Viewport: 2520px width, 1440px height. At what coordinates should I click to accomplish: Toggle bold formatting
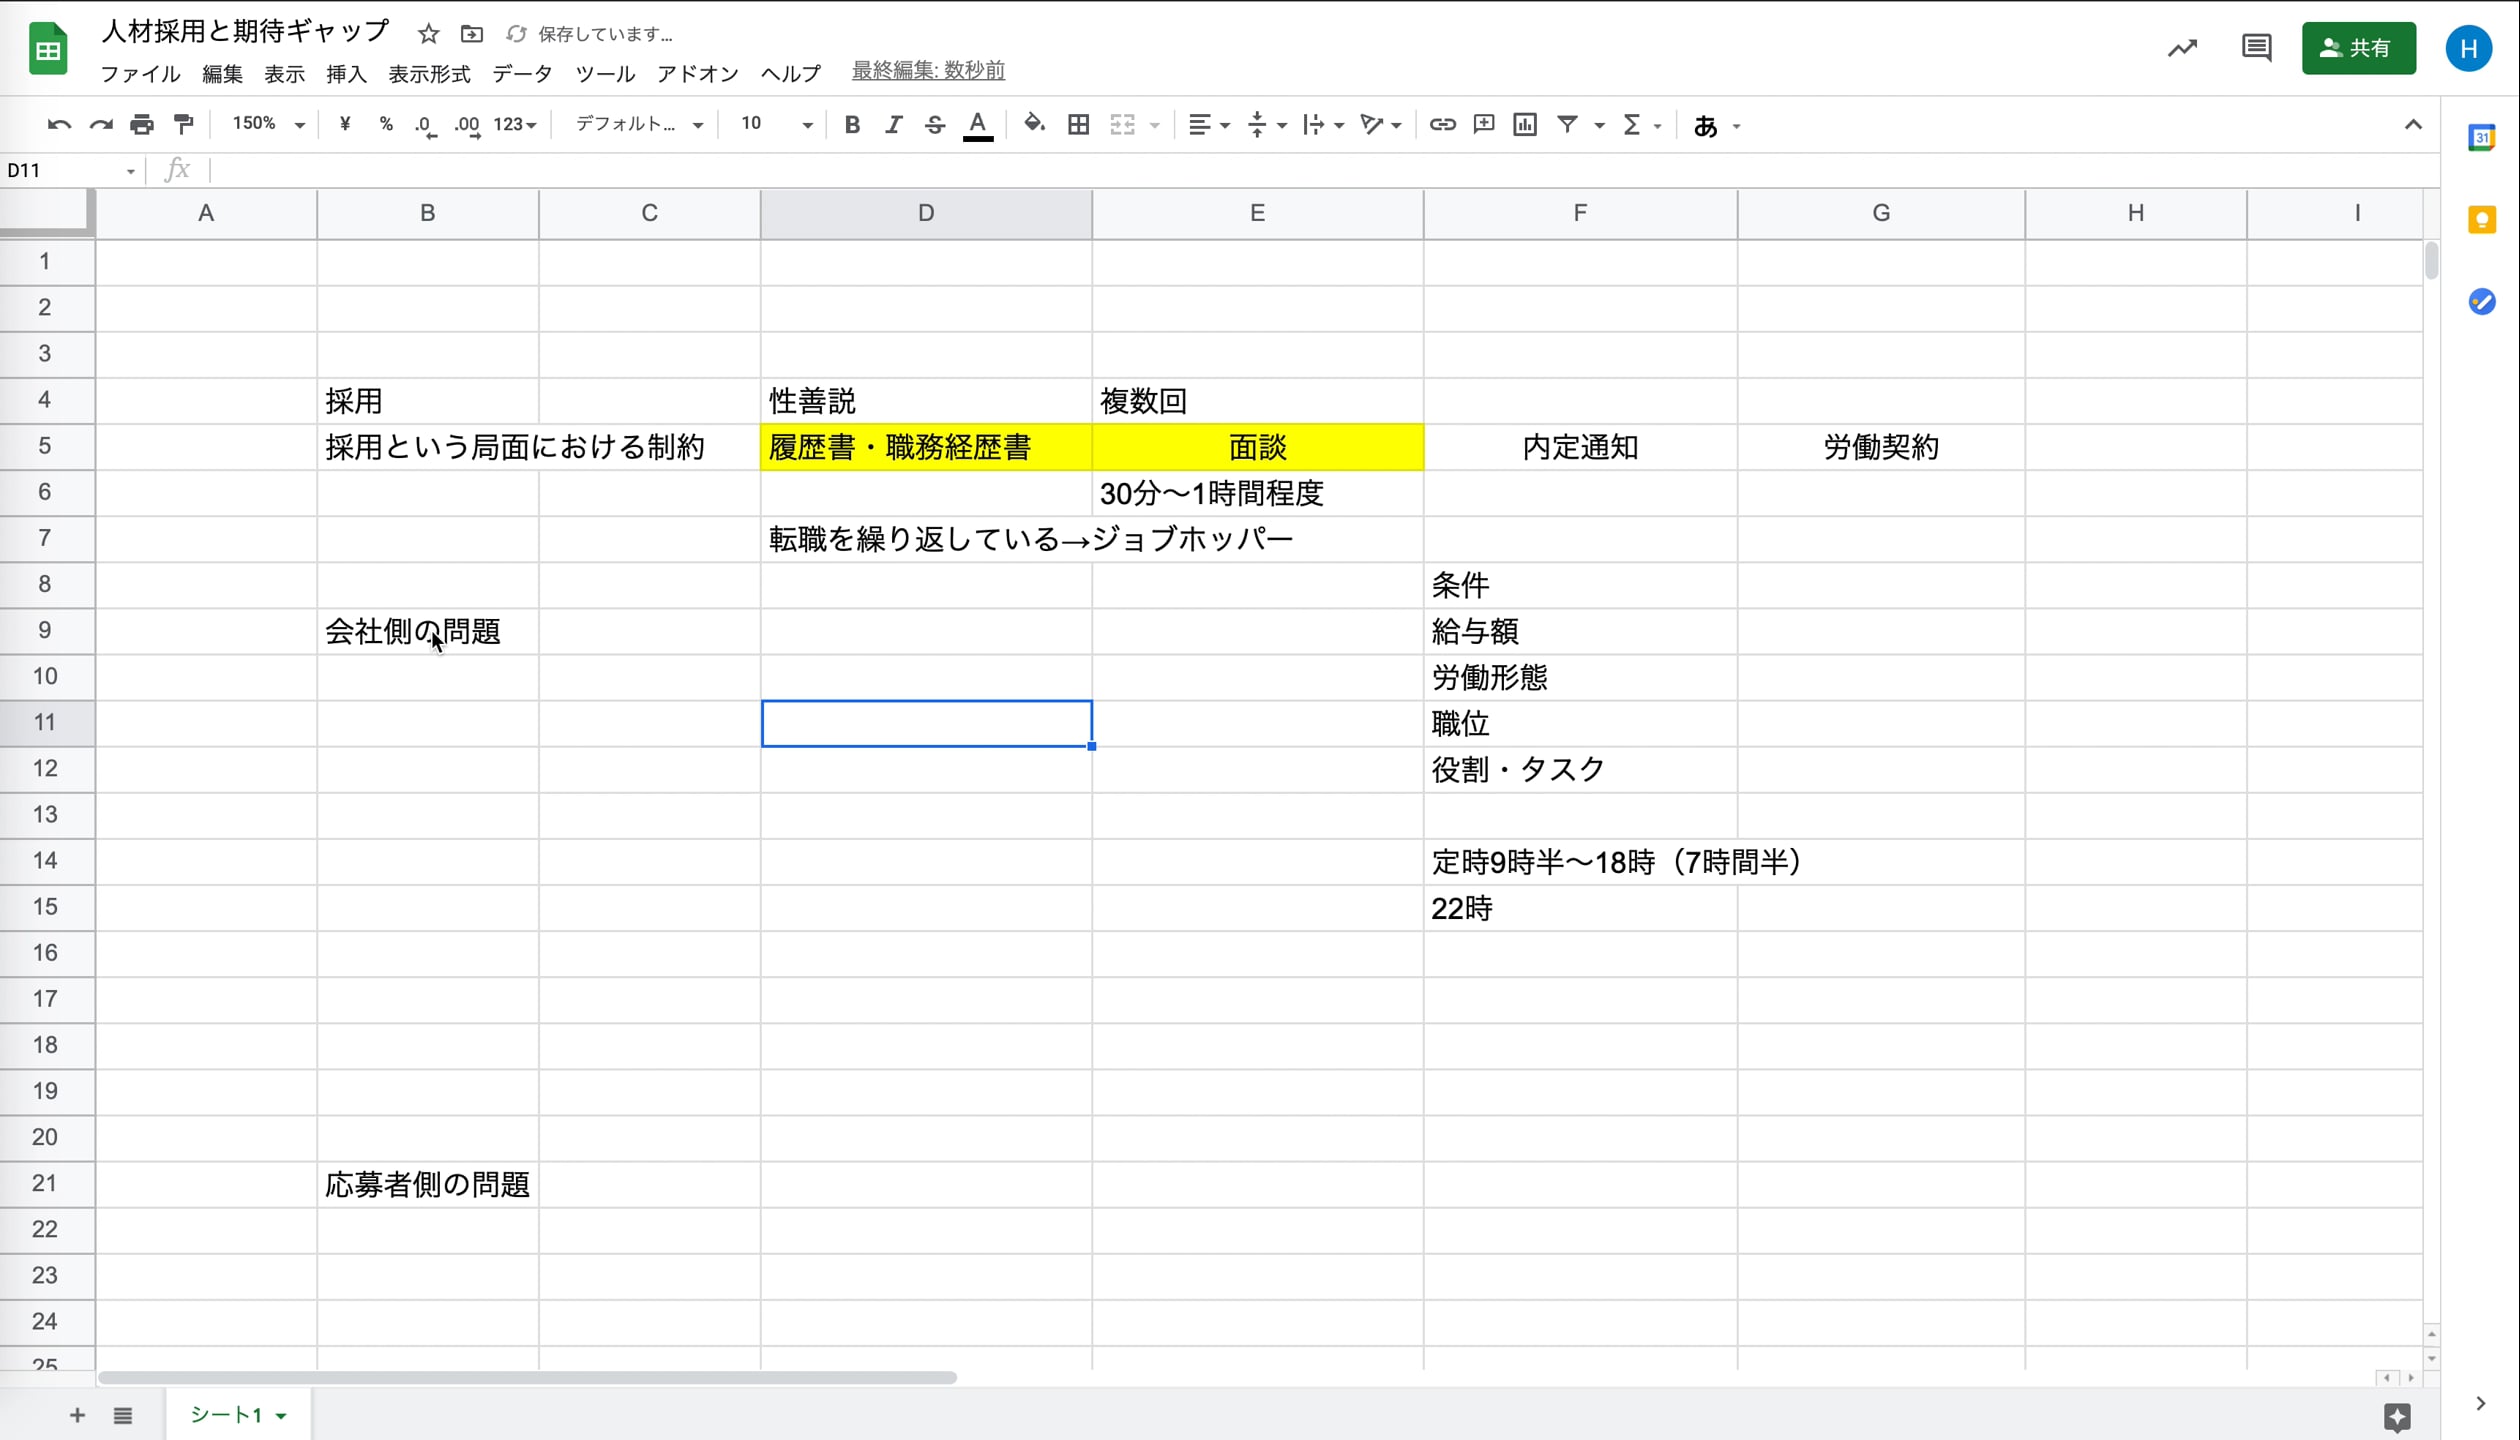point(852,124)
